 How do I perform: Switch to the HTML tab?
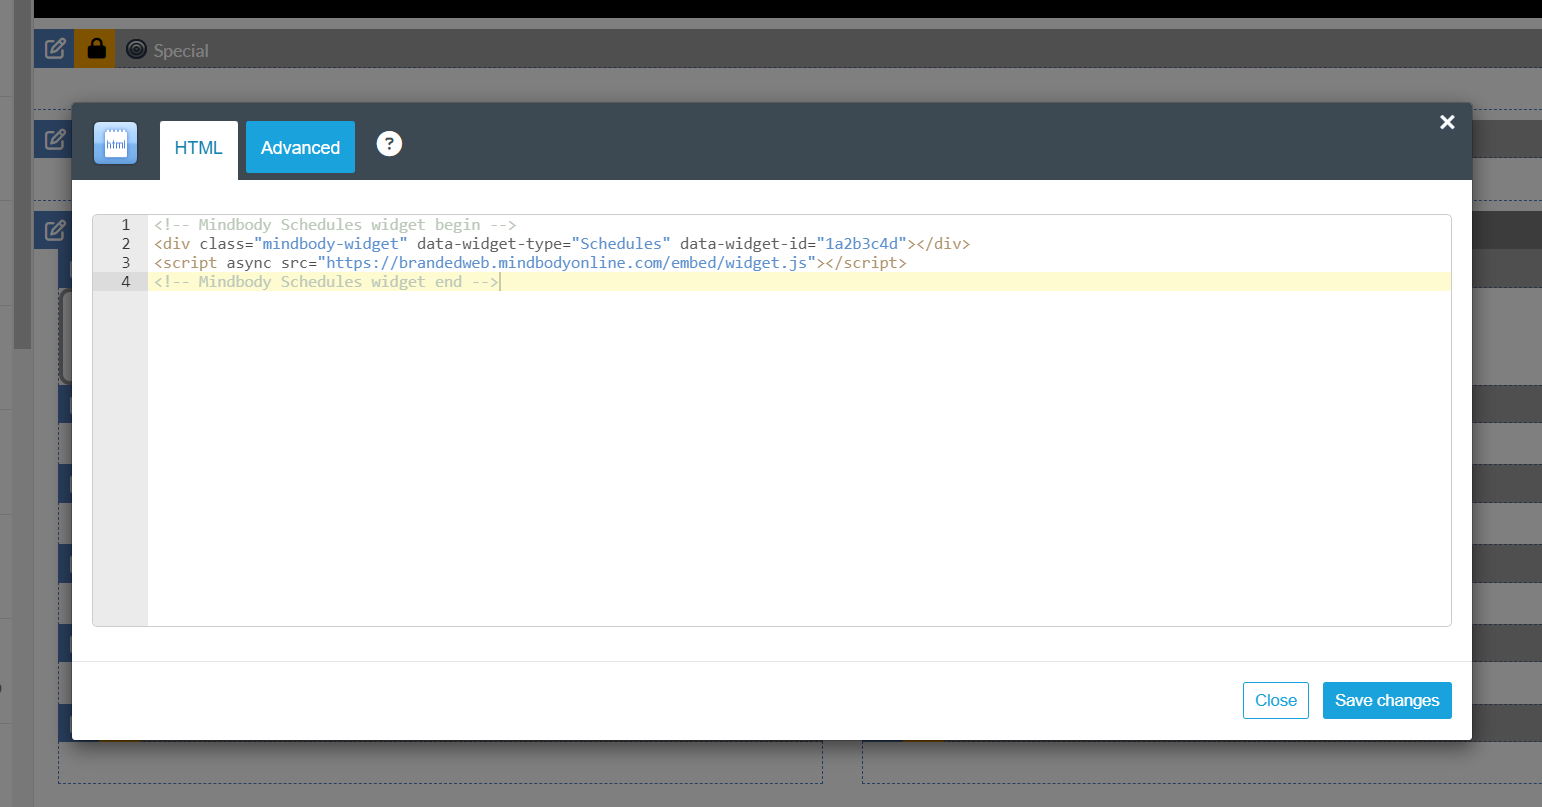tap(198, 149)
